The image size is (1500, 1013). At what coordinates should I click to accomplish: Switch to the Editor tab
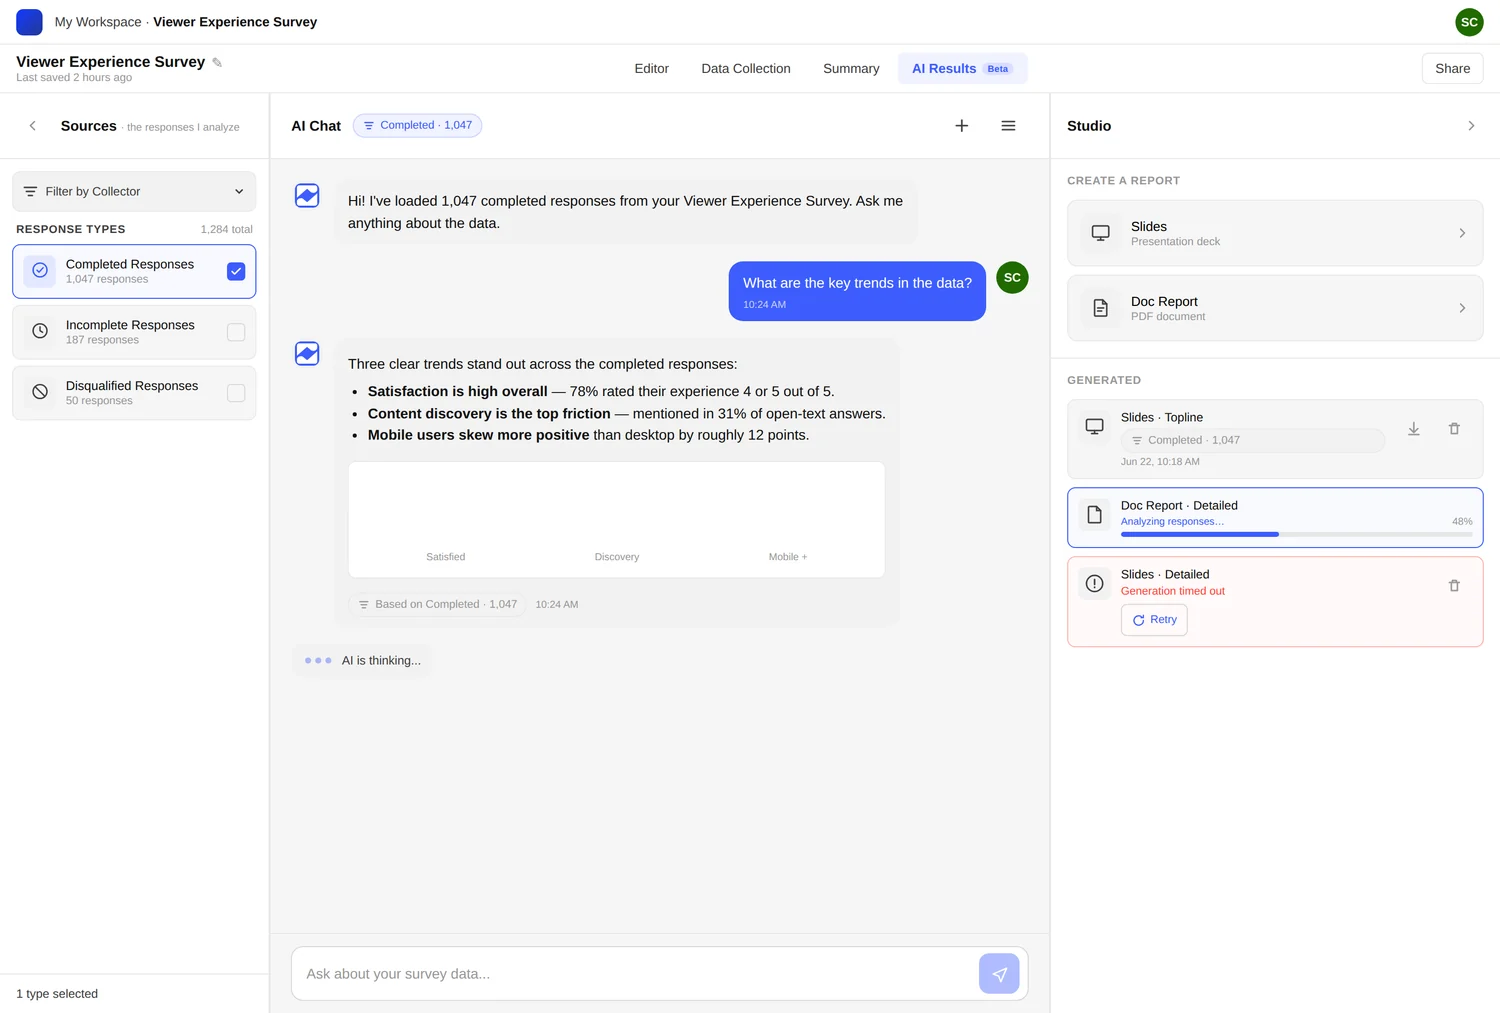(x=651, y=68)
